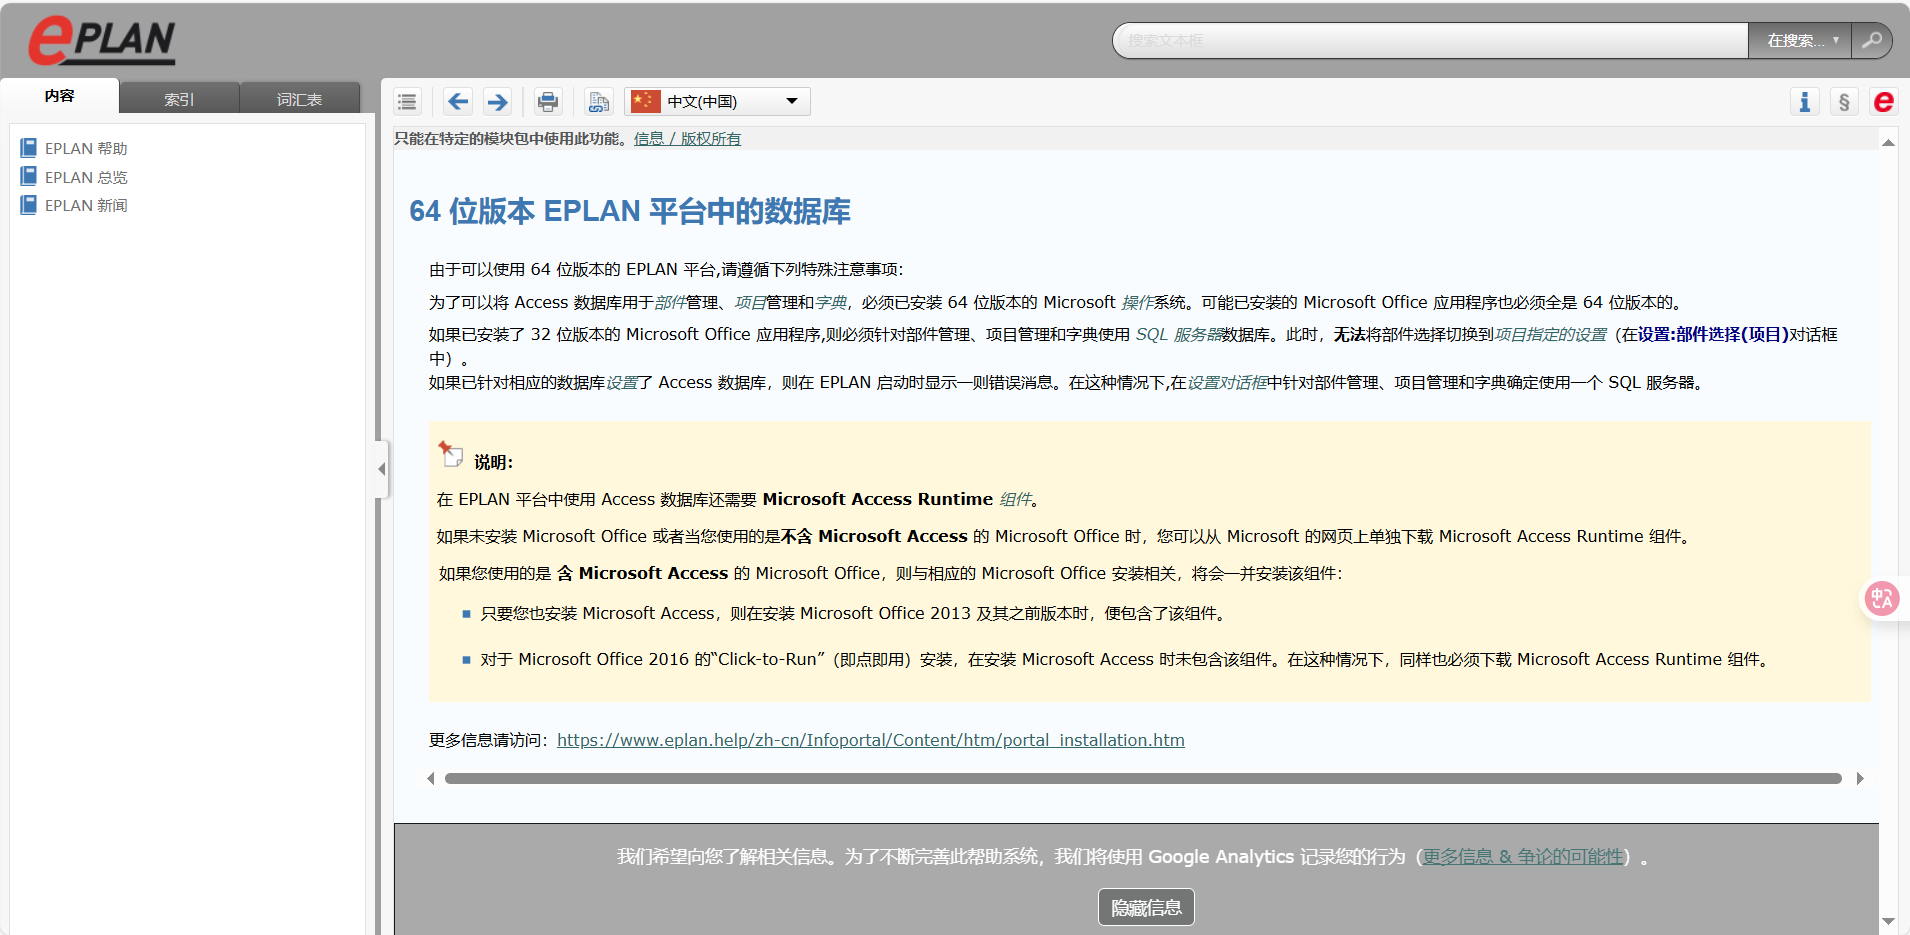The width and height of the screenshot is (1910, 935).
Task: Click the book icon beside EPLAN 总览
Action: [x=29, y=177]
